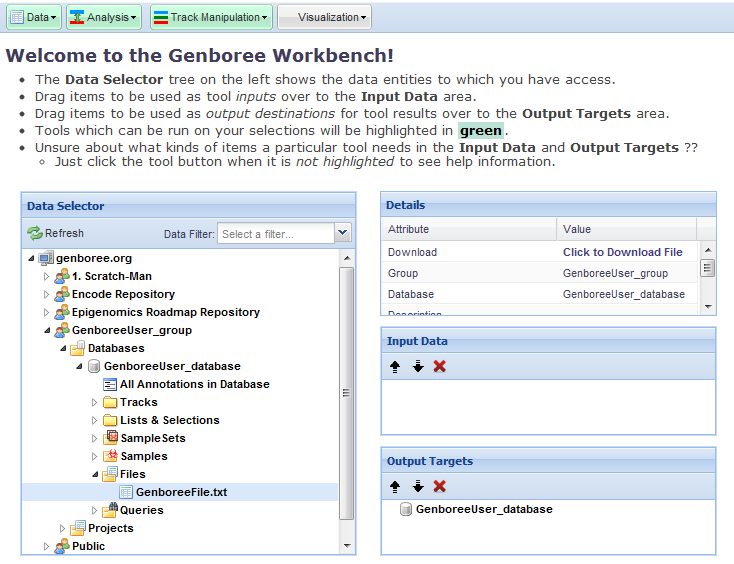Click the Click to Download File link
The width and height of the screenshot is (734, 564).
(622, 252)
